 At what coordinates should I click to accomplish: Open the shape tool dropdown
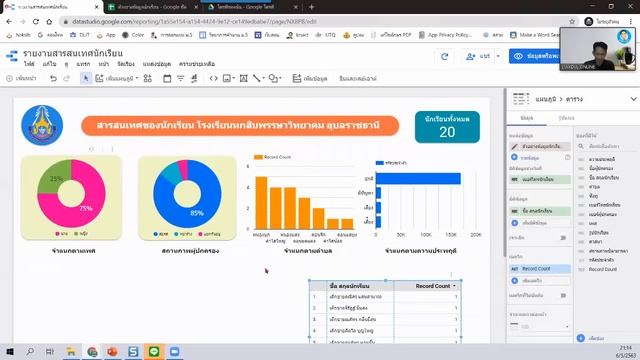tap(275, 78)
